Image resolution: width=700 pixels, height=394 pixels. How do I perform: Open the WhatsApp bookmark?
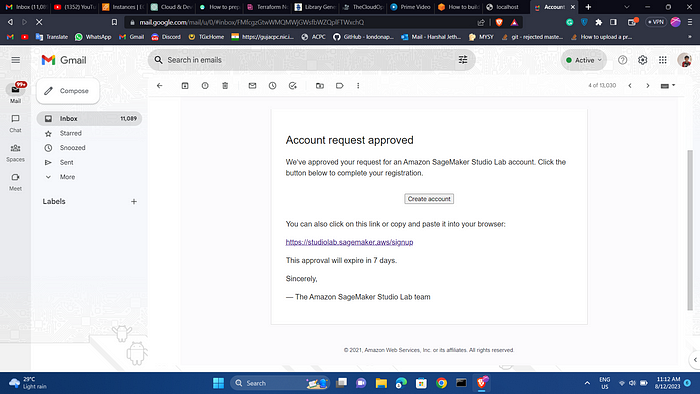(x=93, y=37)
